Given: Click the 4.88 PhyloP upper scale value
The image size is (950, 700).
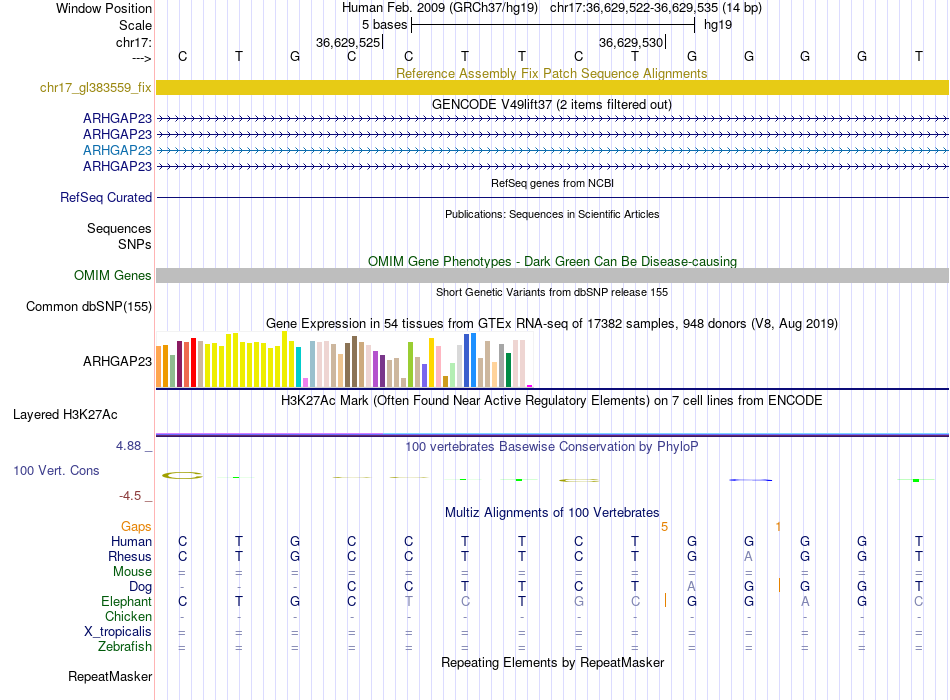Looking at the screenshot, I should pyautogui.click(x=128, y=446).
